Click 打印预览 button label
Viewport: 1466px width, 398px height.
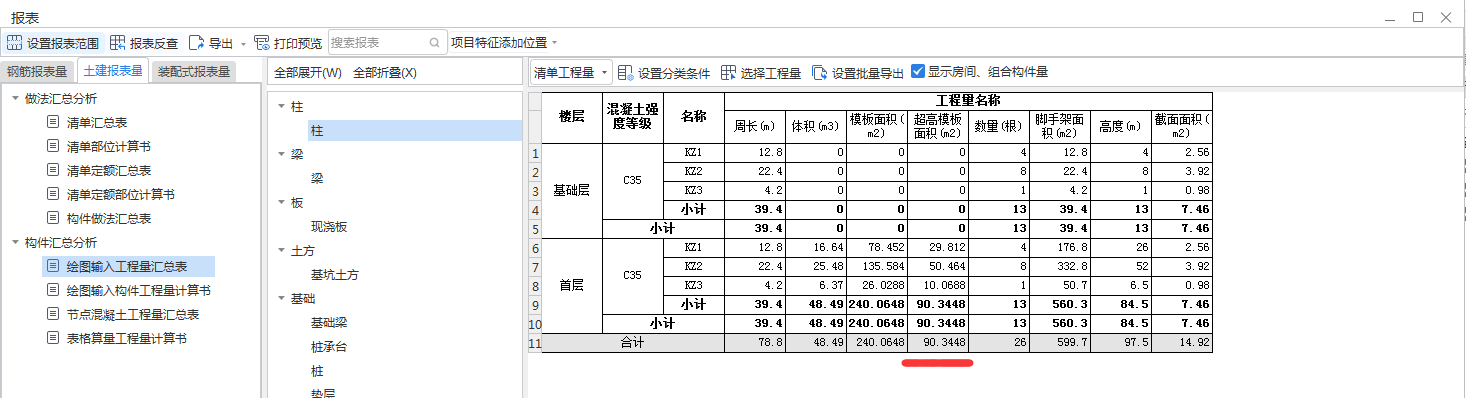click(x=298, y=43)
